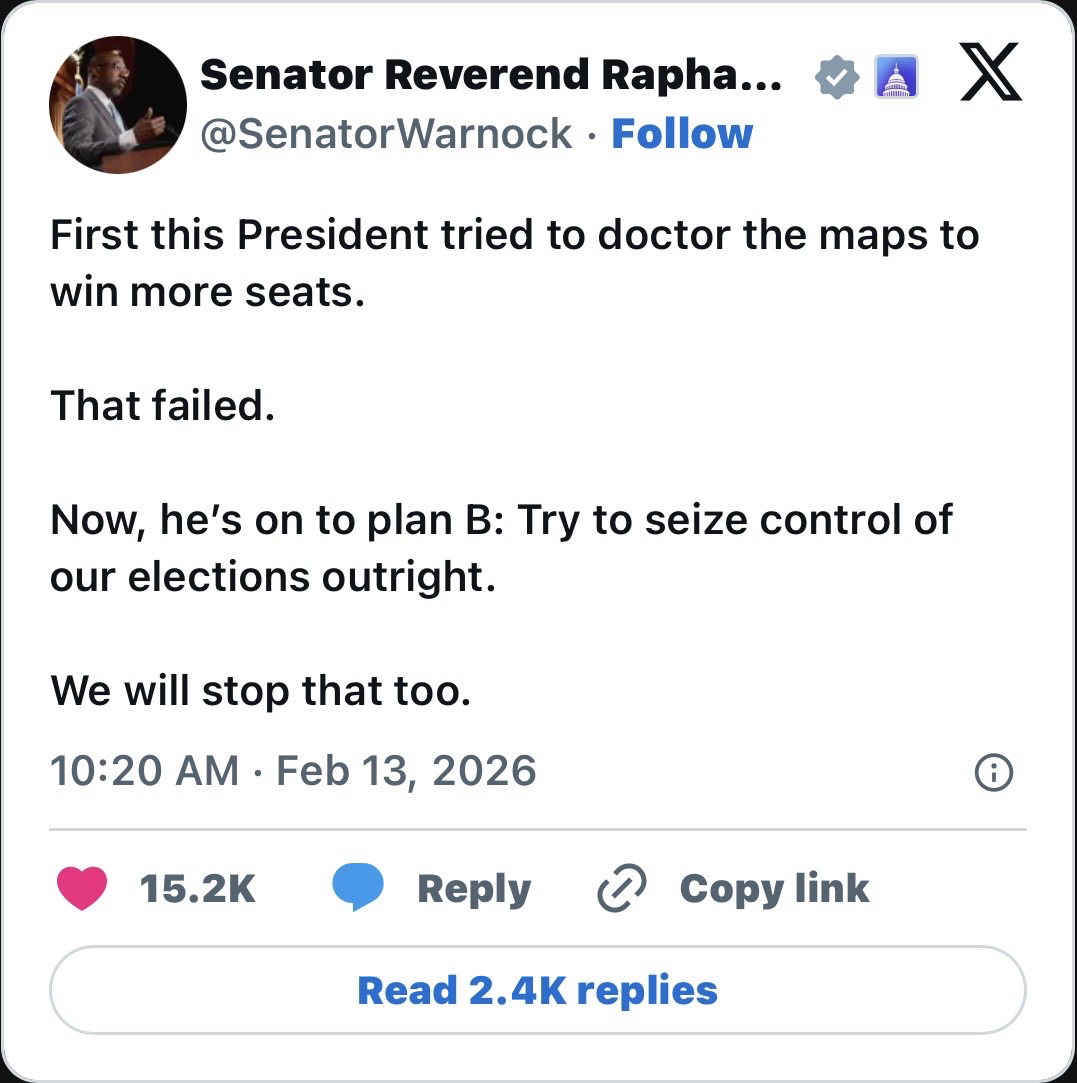The width and height of the screenshot is (1077, 1083).
Task: Open the 10:20 AM Feb 13, 2026 timestamp
Action: pos(293,771)
